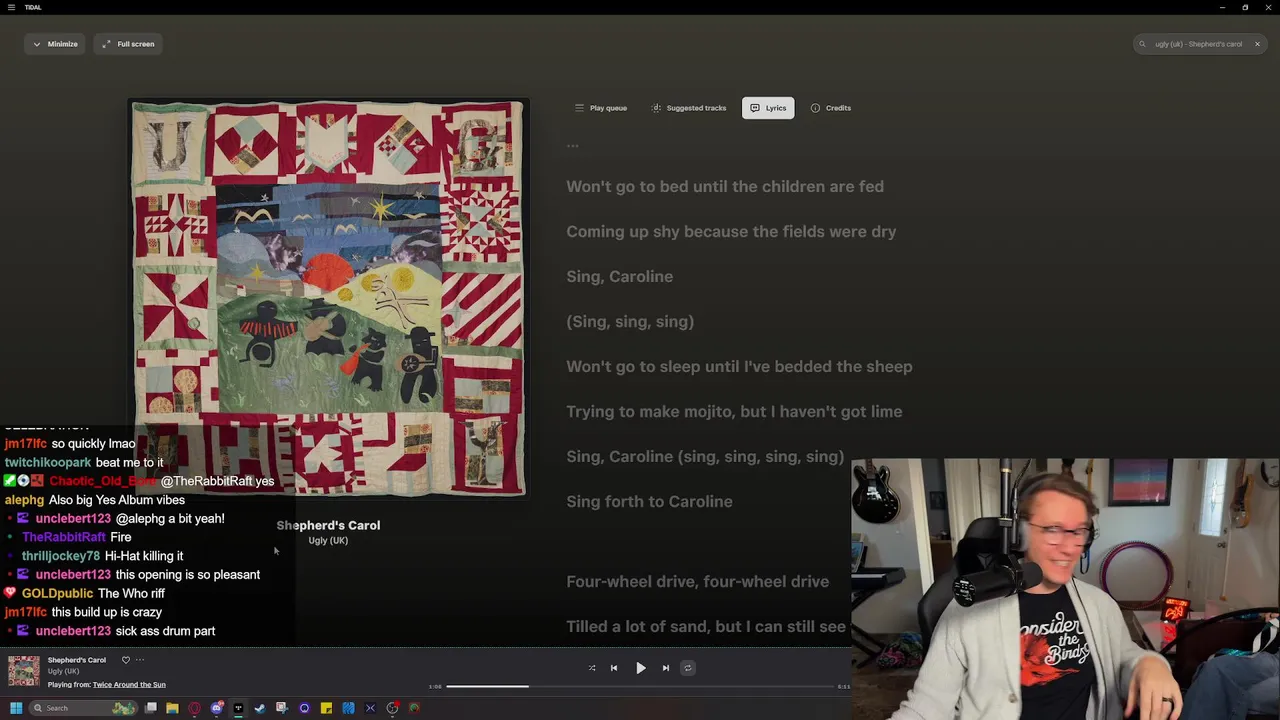Open the Twice Around the Sun album link
The width and height of the screenshot is (1280, 720).
[129, 685]
